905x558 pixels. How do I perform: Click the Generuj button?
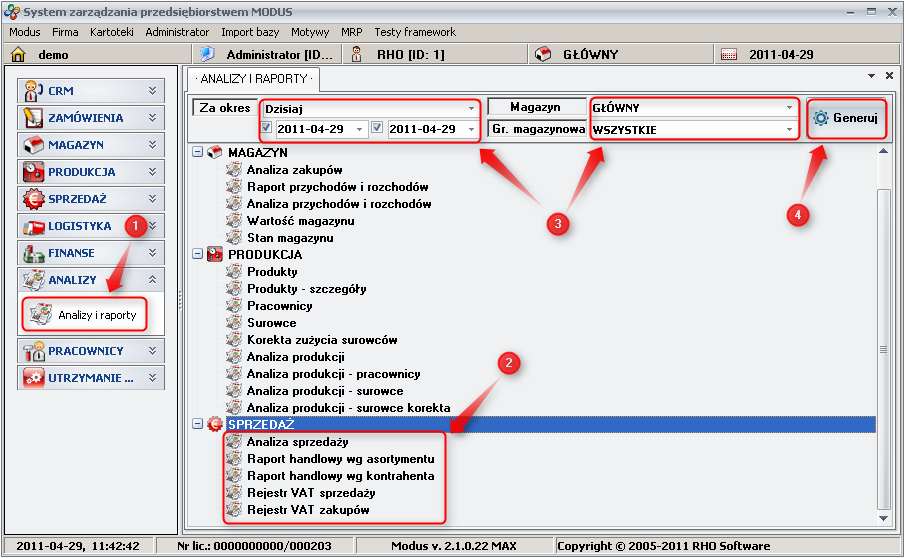(846, 118)
